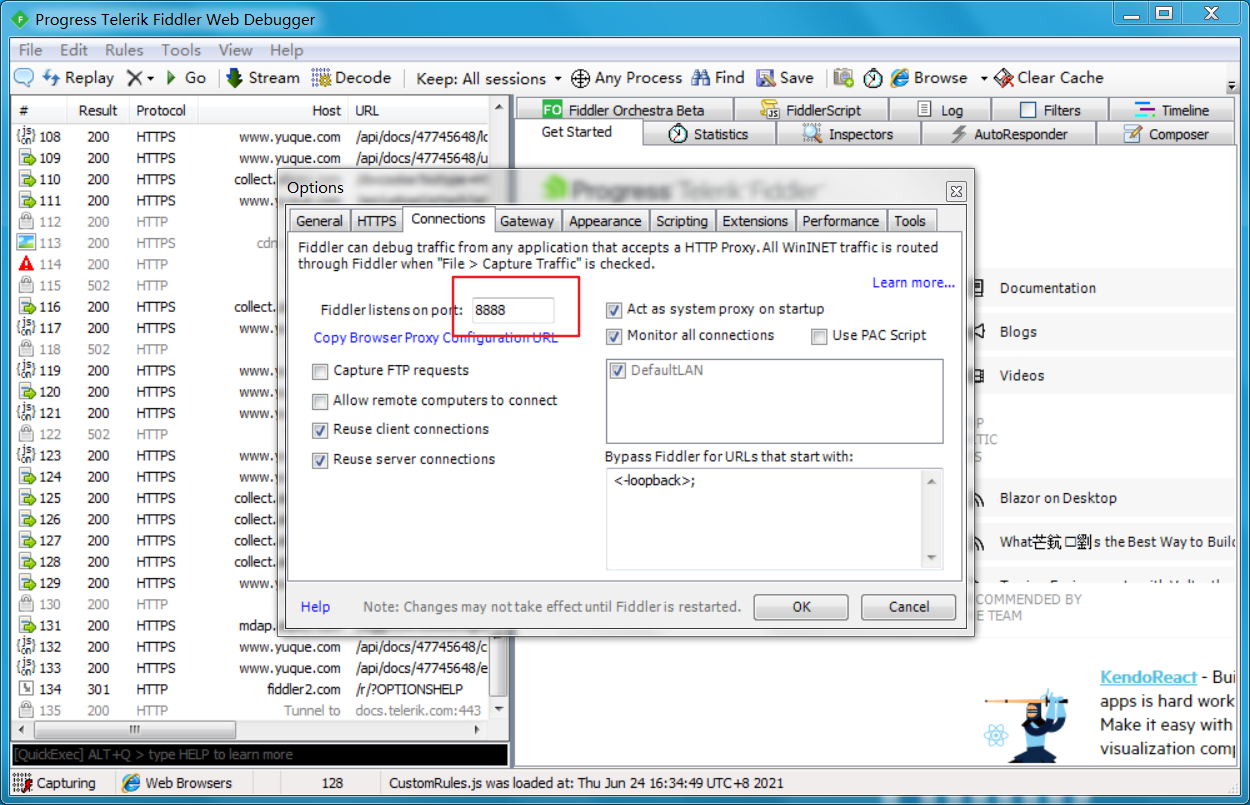Open the Rules menu
Viewport: 1250px width, 805px height.
coord(124,50)
